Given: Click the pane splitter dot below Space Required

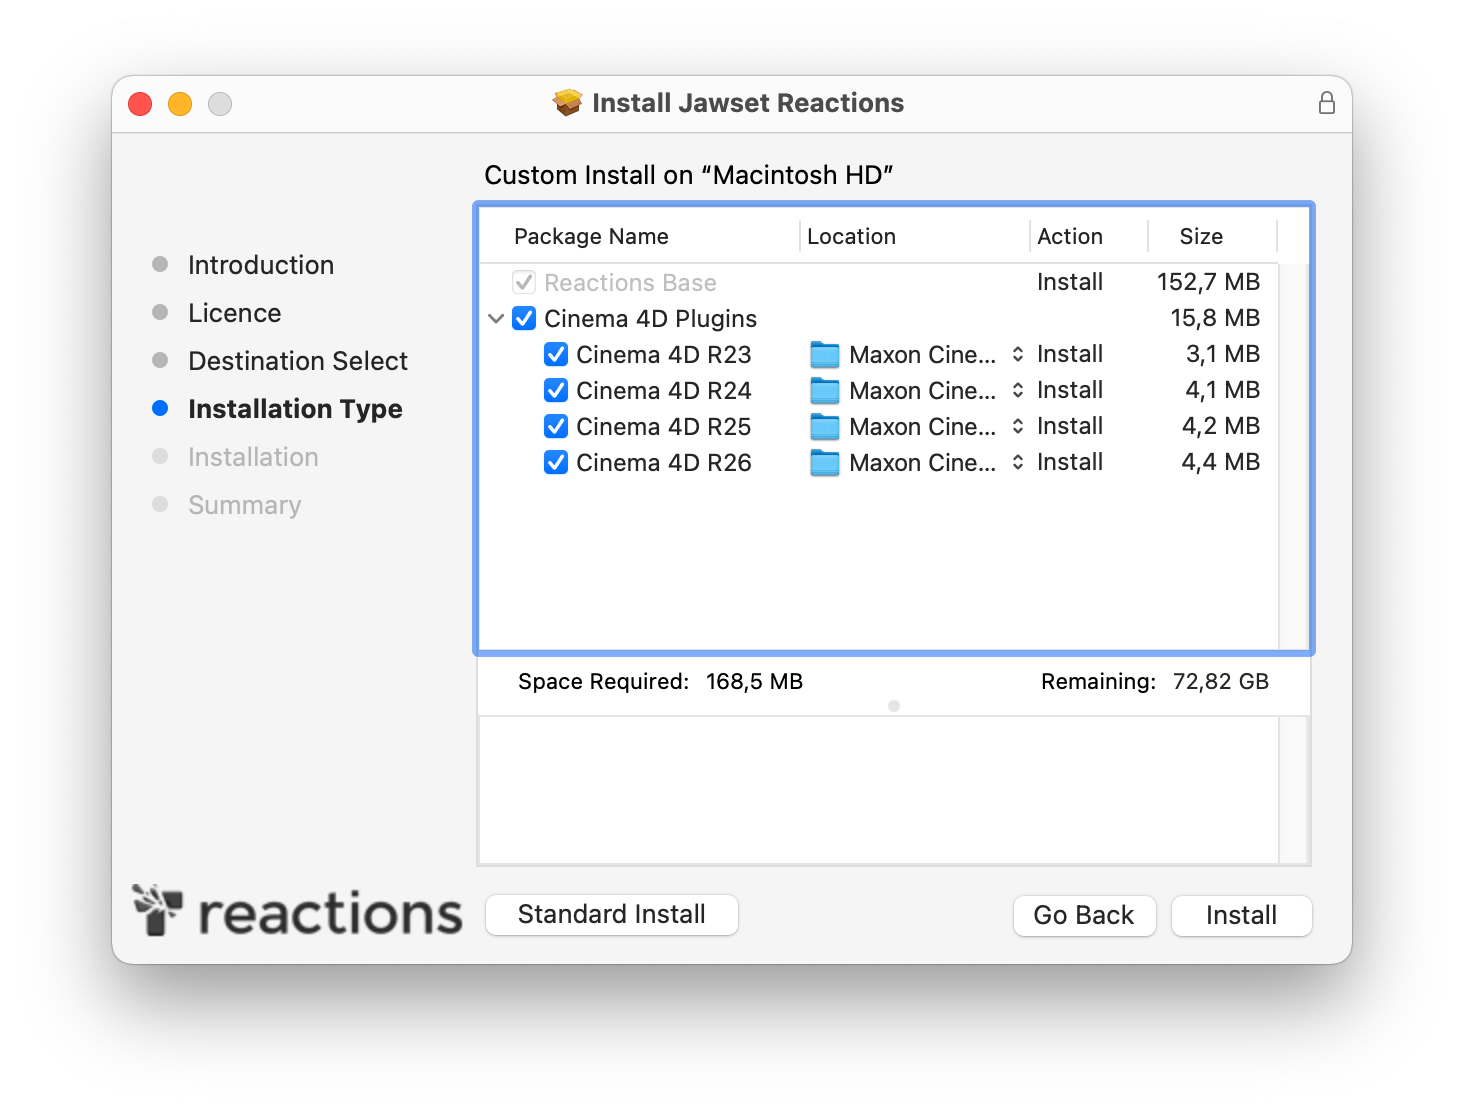Looking at the screenshot, I should (894, 706).
